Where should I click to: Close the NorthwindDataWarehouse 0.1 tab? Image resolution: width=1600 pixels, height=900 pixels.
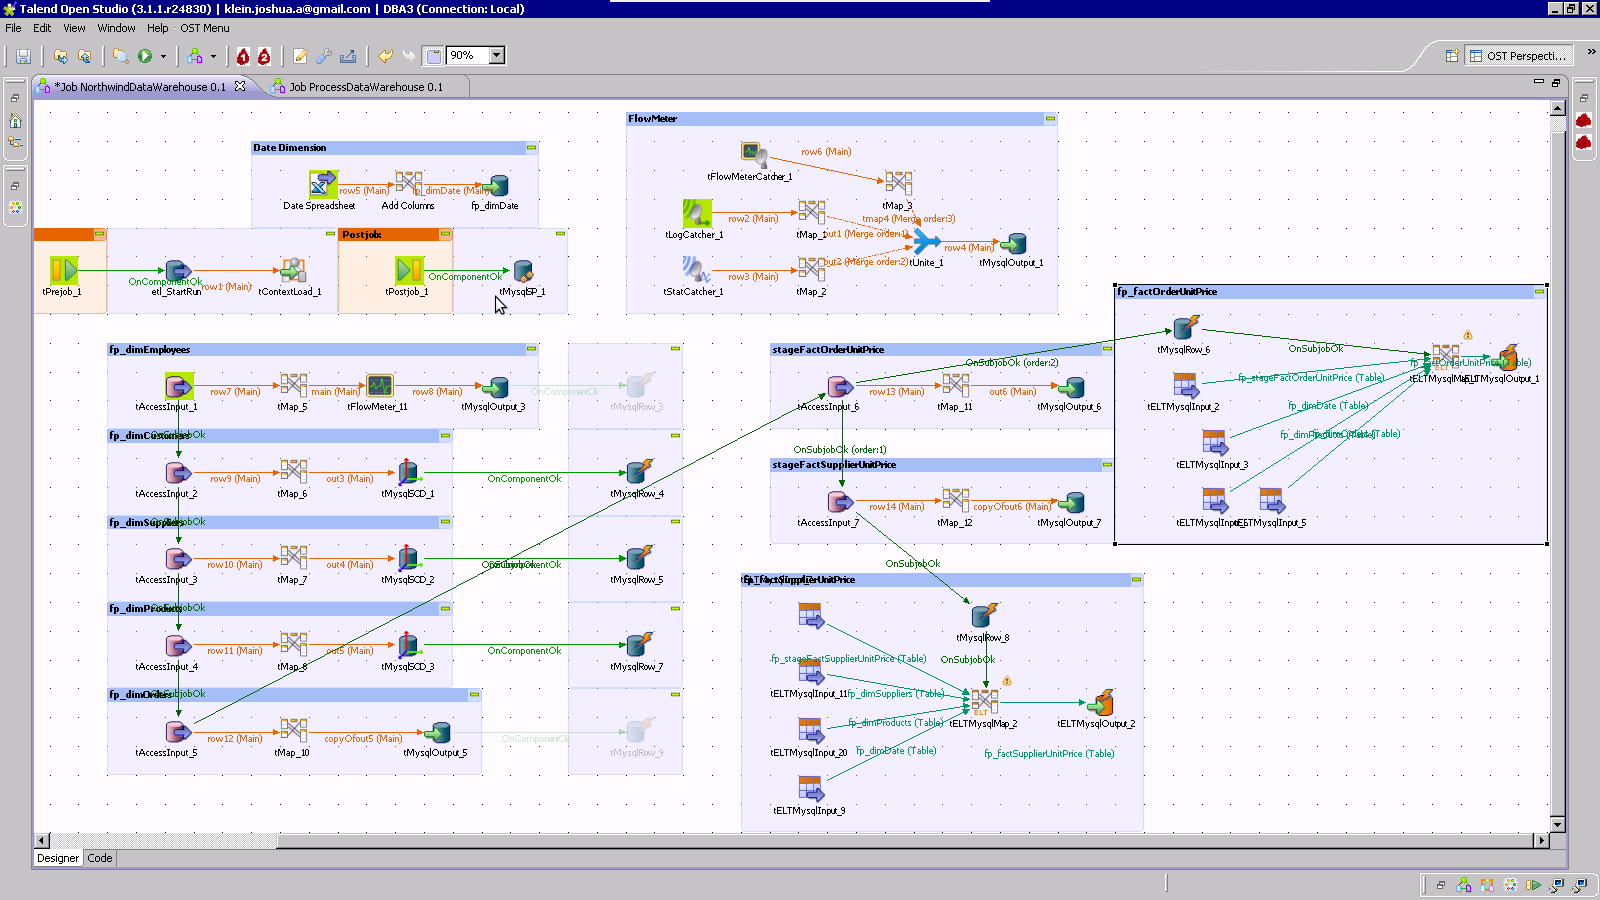[240, 86]
